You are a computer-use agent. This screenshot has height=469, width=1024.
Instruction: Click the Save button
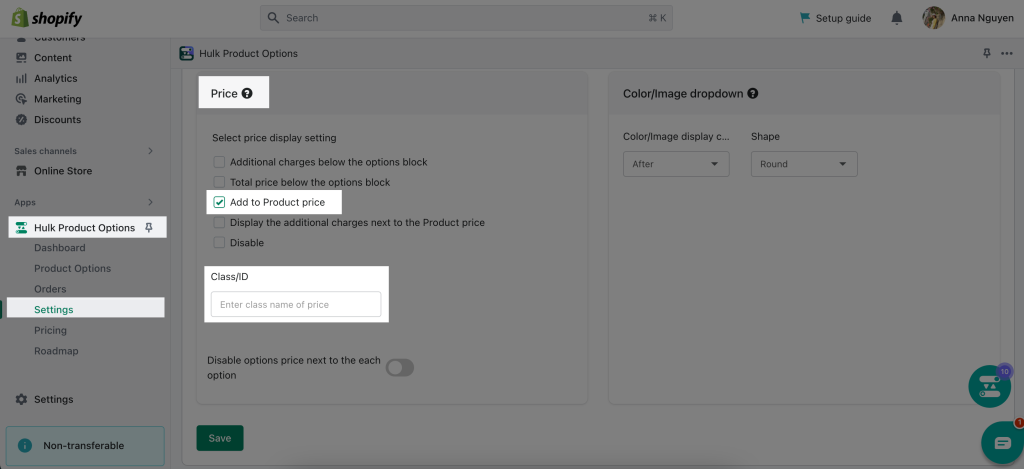click(220, 438)
